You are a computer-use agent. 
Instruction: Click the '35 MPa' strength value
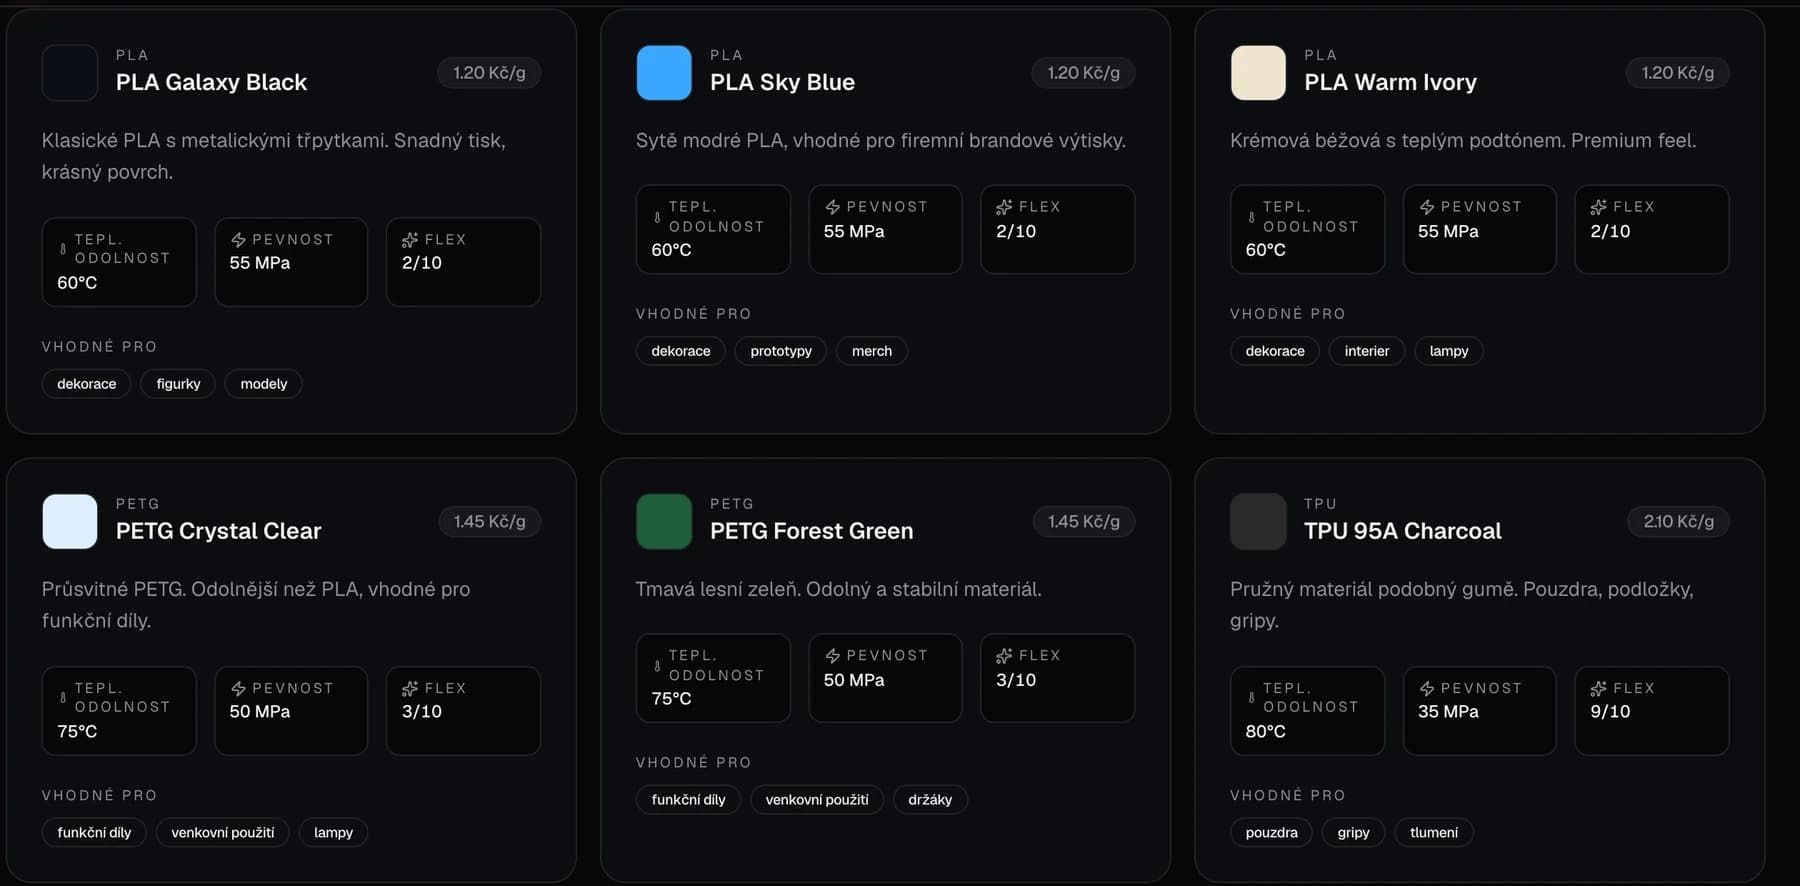1448,712
